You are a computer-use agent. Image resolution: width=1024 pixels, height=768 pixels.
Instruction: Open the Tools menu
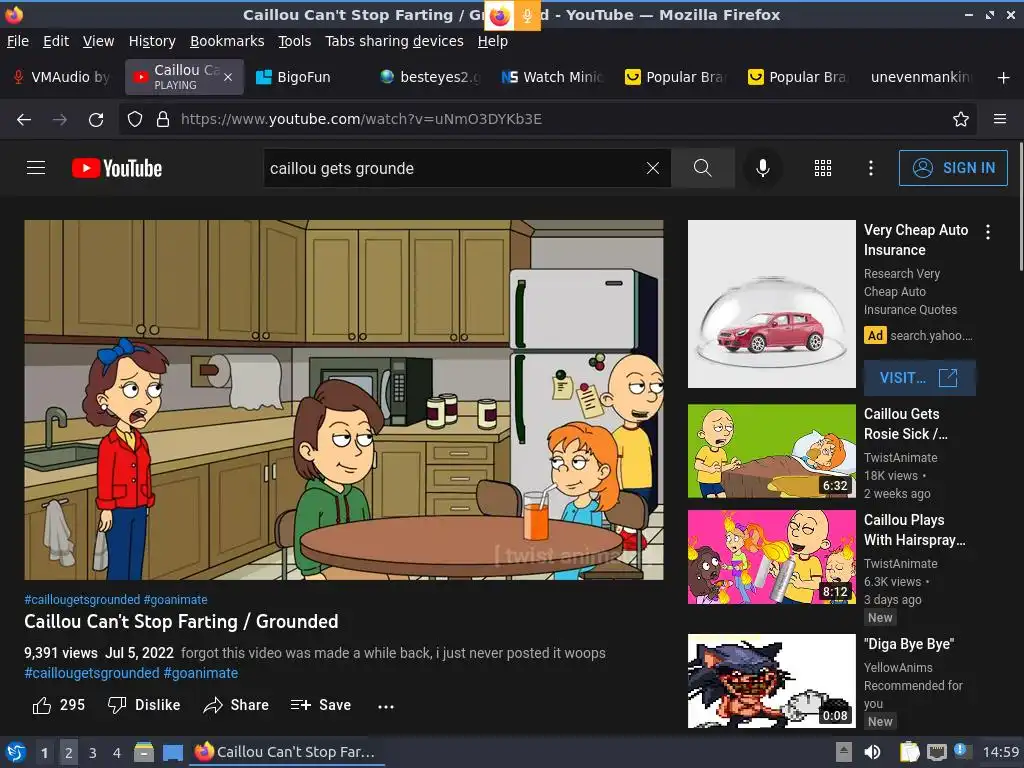[x=295, y=41]
